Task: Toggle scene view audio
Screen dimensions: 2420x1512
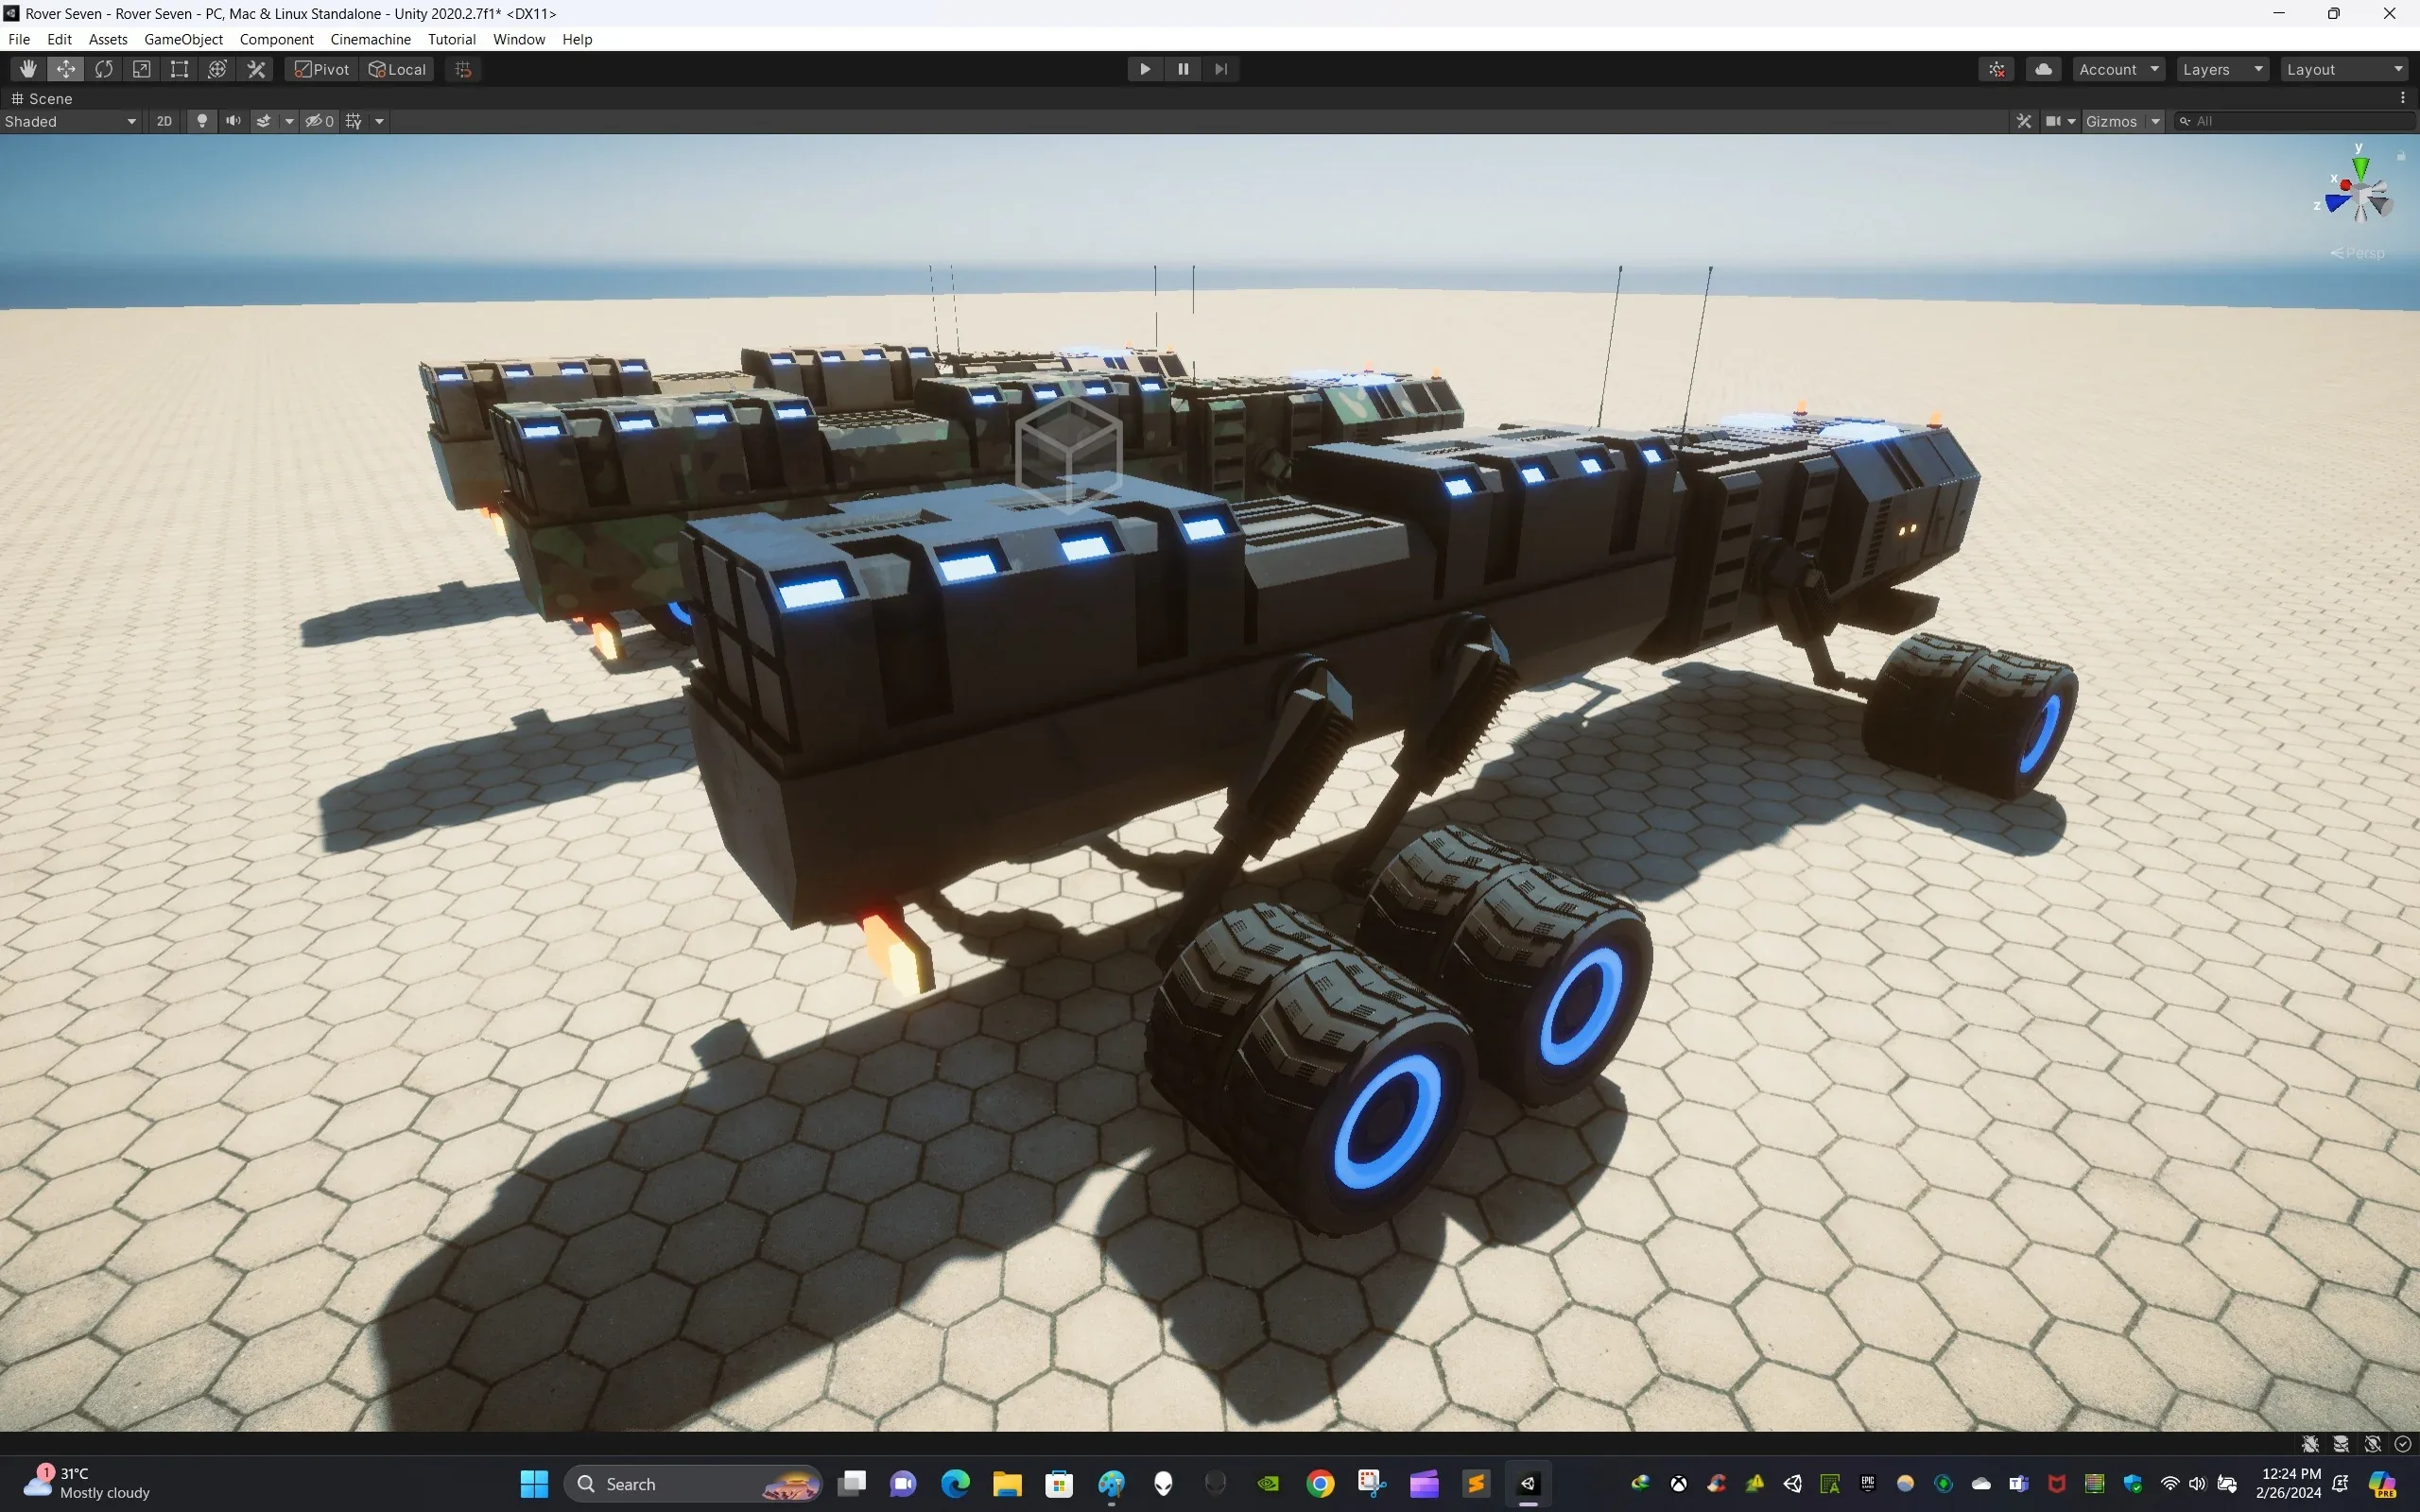Action: 233,121
